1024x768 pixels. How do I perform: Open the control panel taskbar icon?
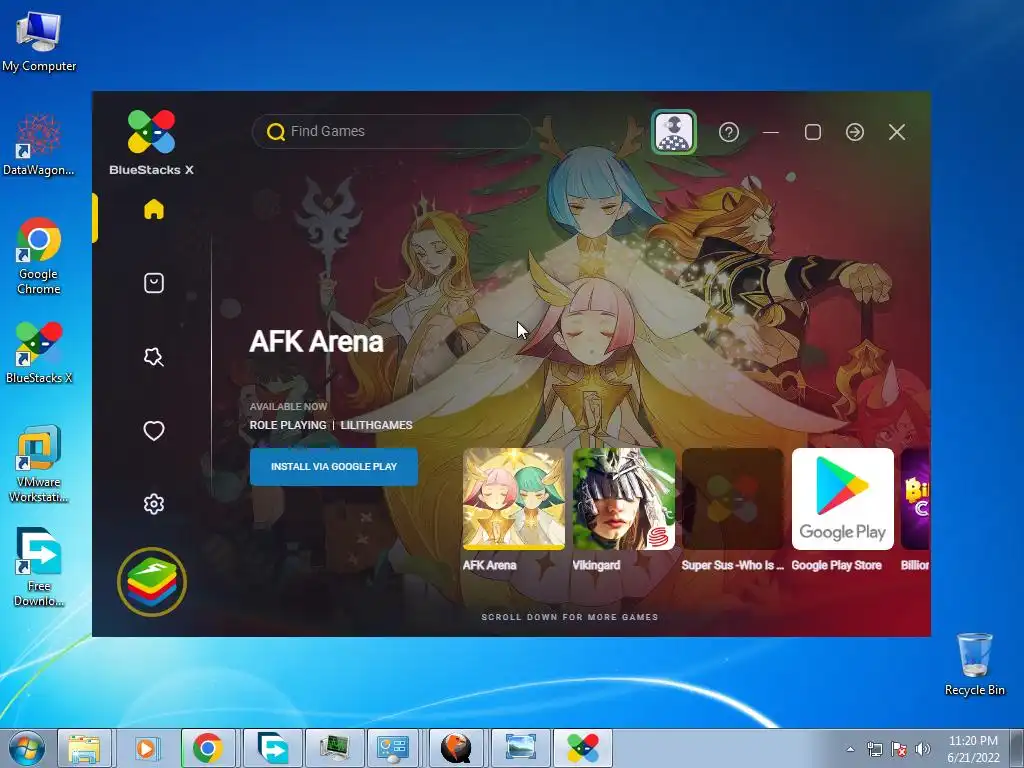394,748
